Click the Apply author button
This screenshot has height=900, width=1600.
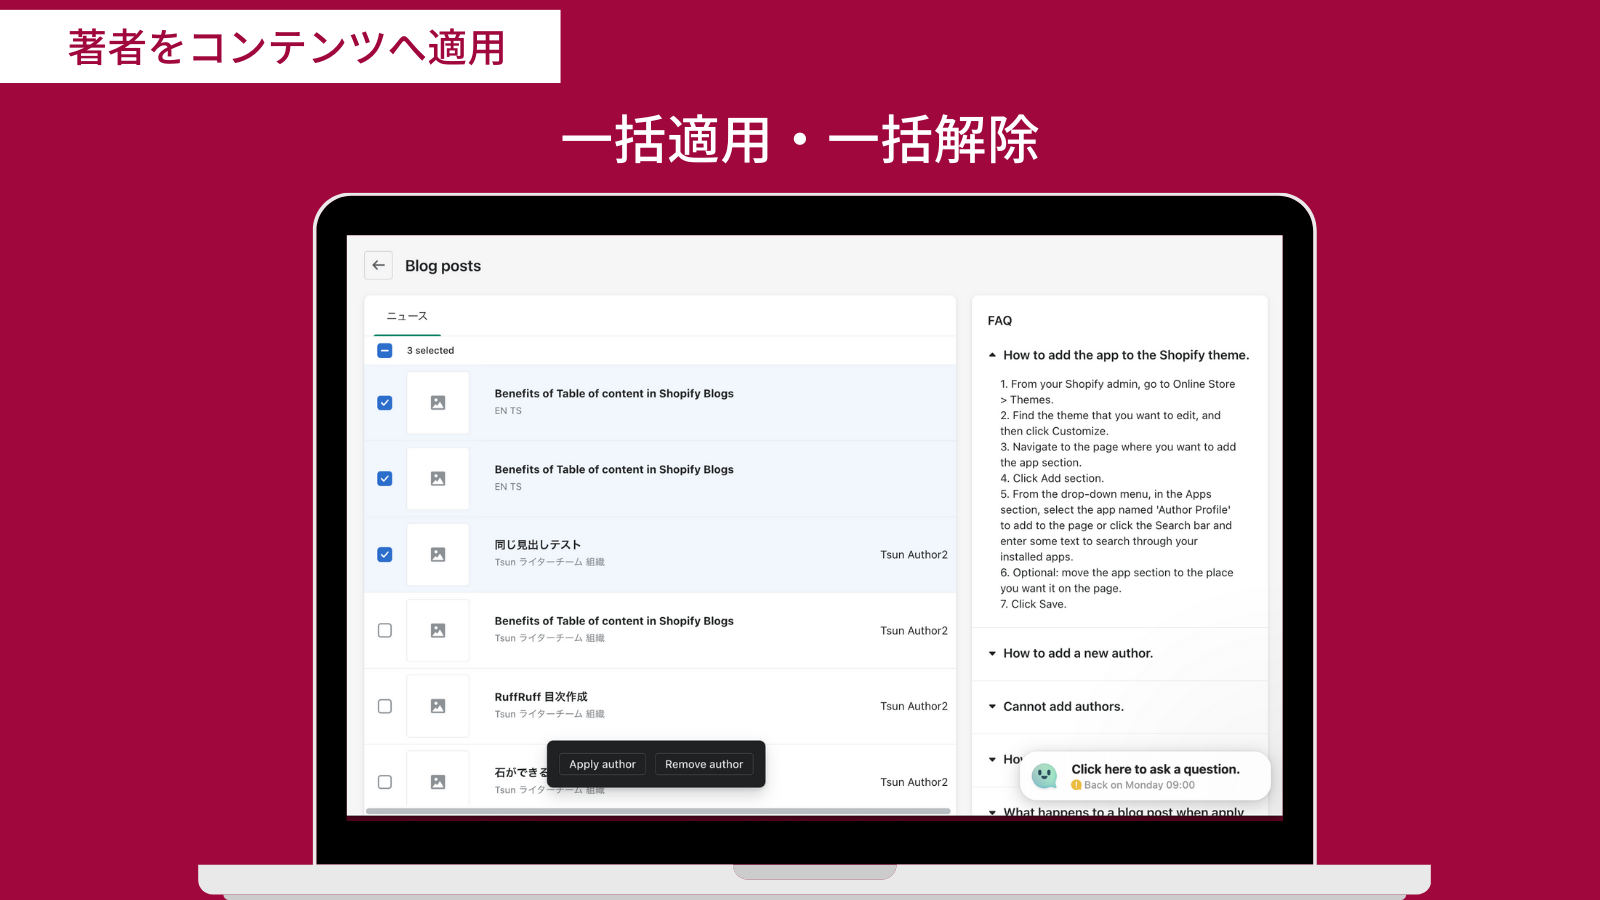click(602, 764)
